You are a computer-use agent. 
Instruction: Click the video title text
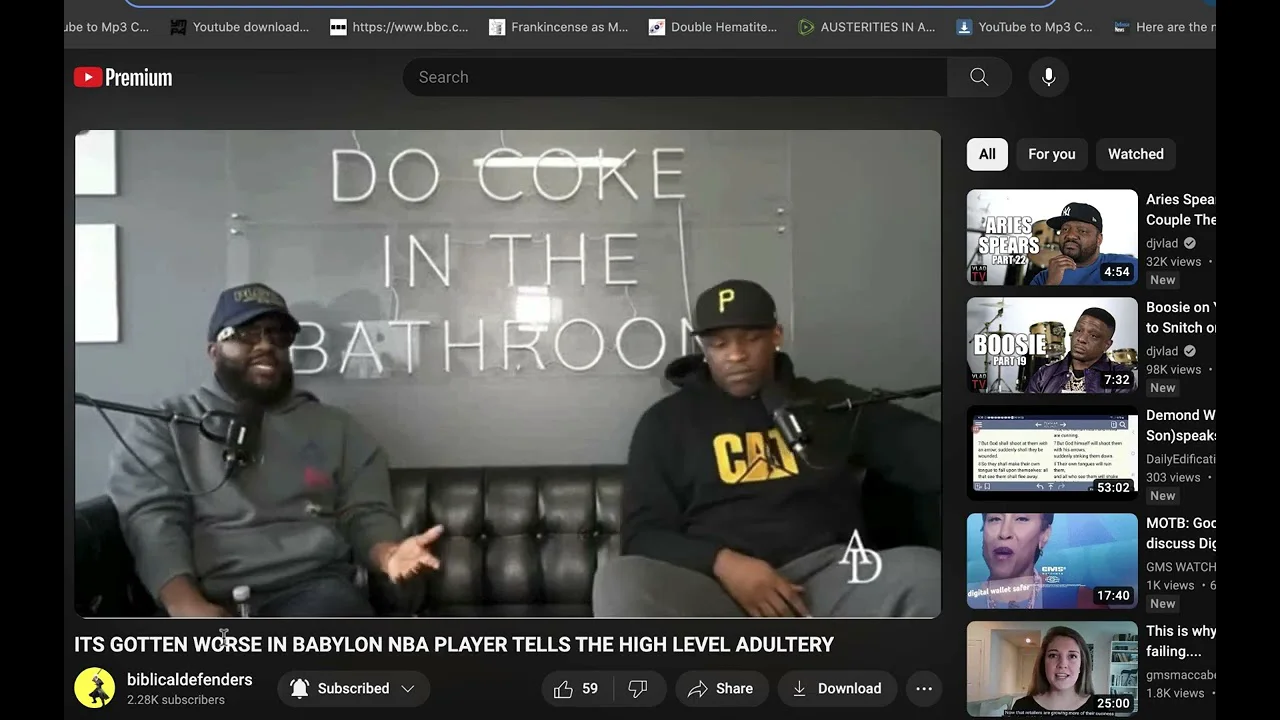[454, 645]
